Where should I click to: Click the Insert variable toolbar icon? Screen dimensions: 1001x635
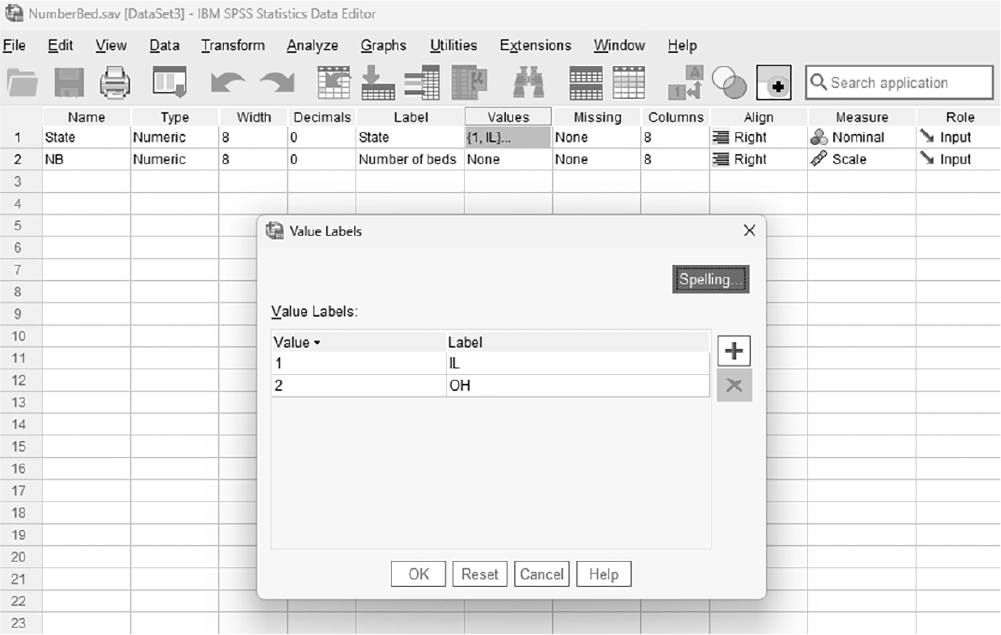[x=629, y=83]
